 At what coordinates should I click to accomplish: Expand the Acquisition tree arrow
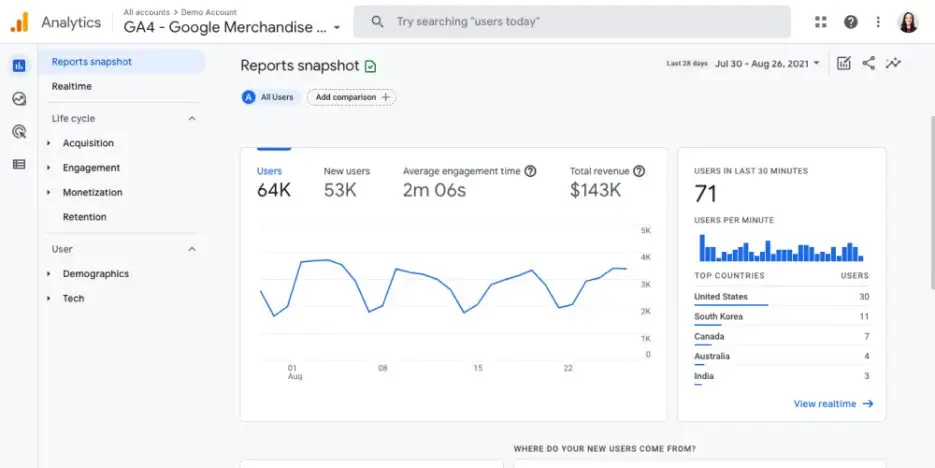point(49,143)
